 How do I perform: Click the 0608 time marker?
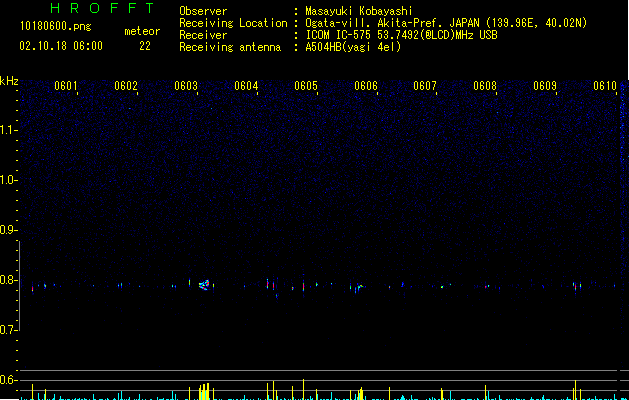click(x=485, y=86)
